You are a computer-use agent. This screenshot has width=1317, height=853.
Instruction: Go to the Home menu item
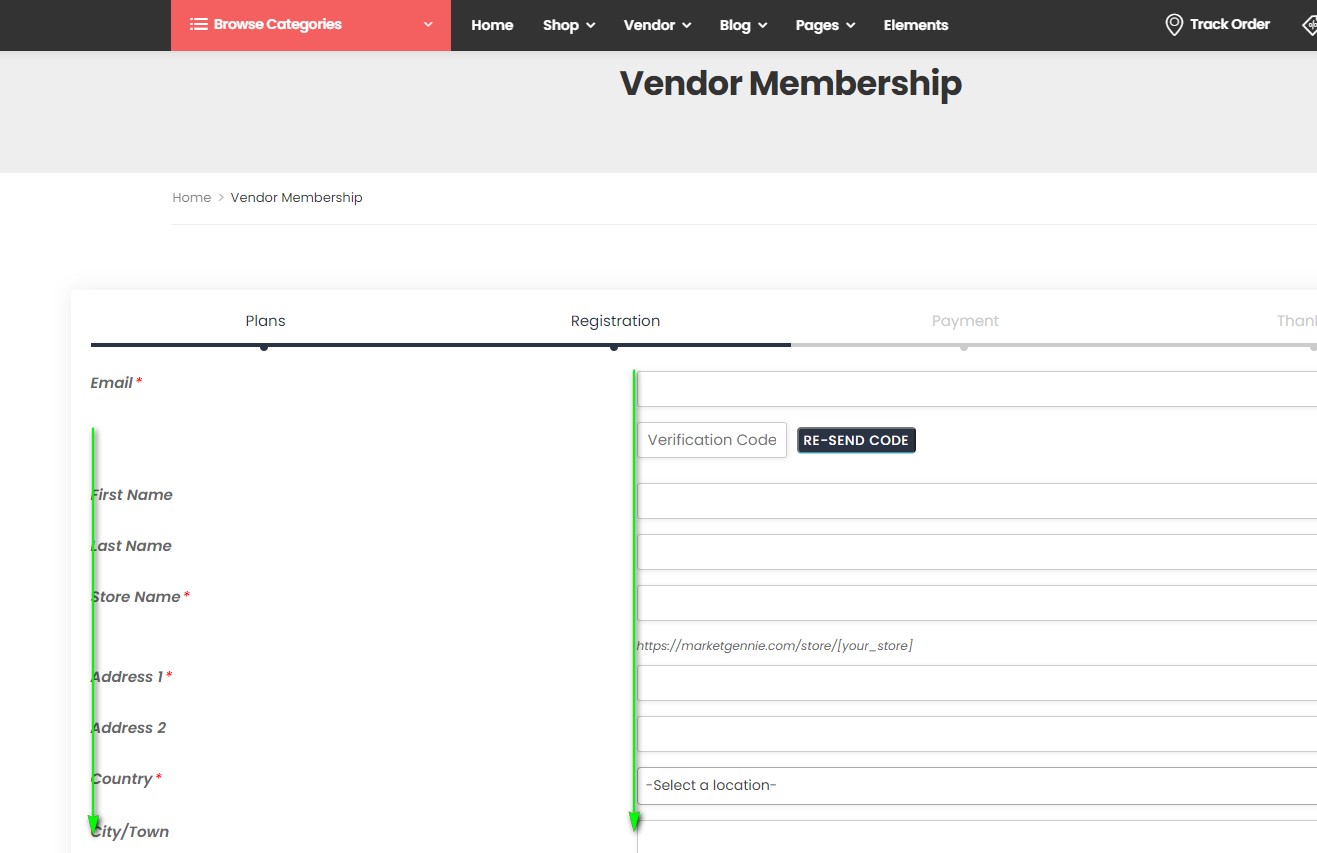[492, 25]
